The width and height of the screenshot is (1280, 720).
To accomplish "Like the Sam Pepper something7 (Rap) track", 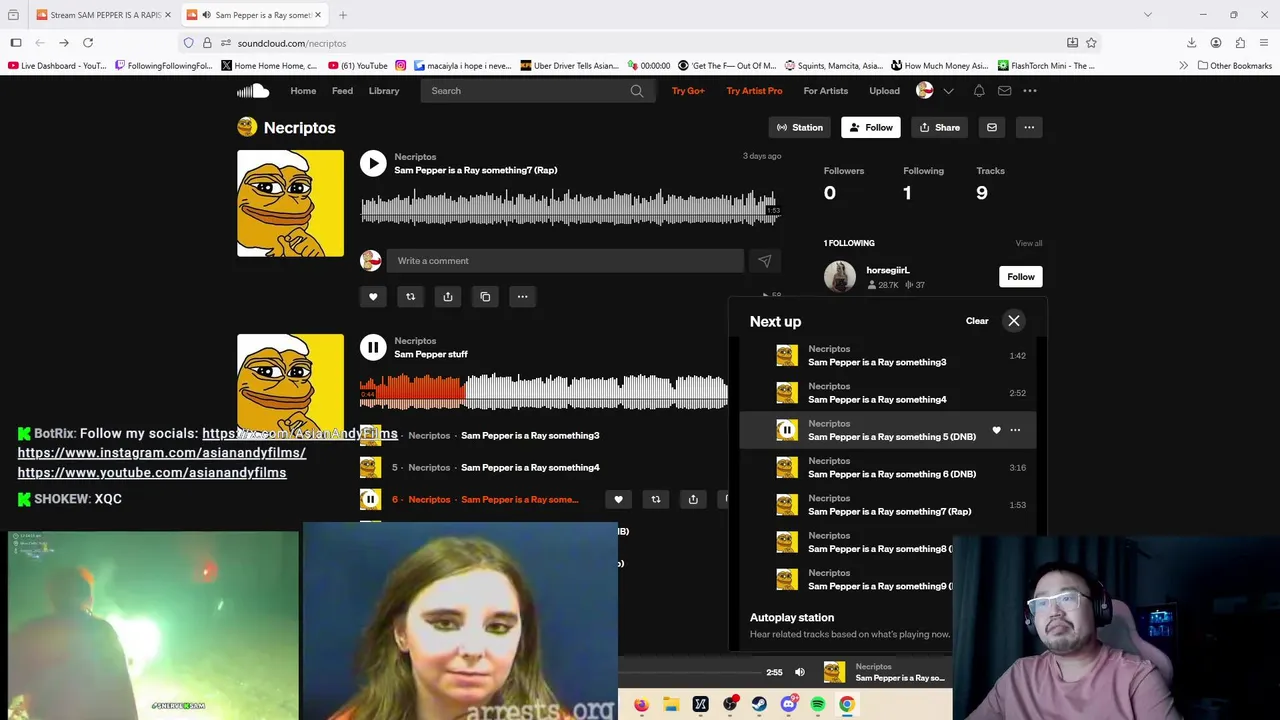I will point(373,296).
